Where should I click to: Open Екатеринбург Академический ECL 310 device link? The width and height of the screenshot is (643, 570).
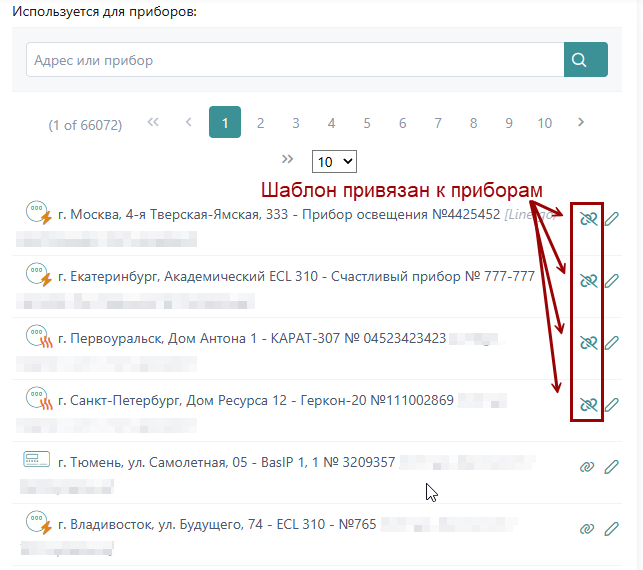(x=296, y=277)
